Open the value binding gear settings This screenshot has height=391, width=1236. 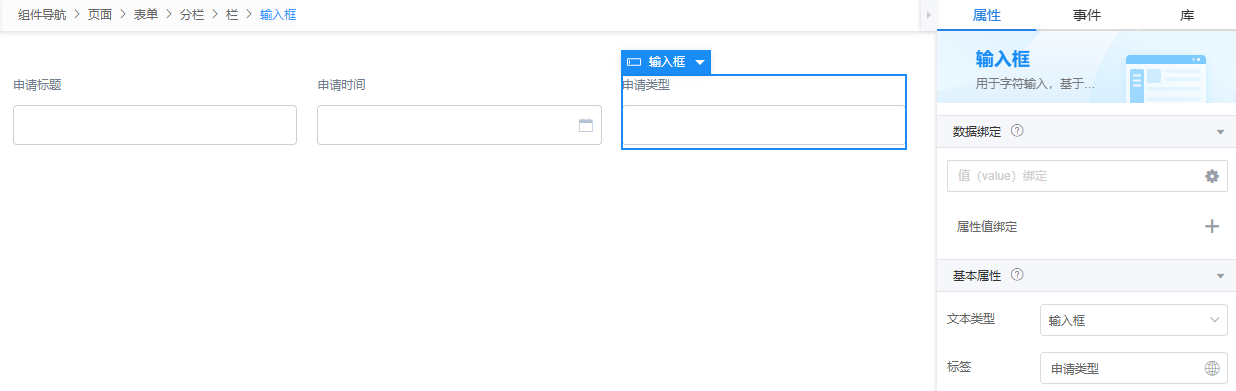(1212, 176)
